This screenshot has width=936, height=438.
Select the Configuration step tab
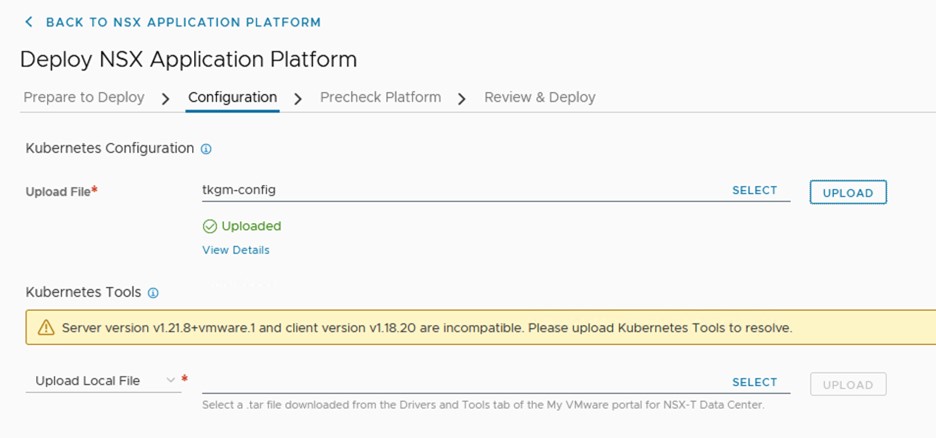click(232, 97)
